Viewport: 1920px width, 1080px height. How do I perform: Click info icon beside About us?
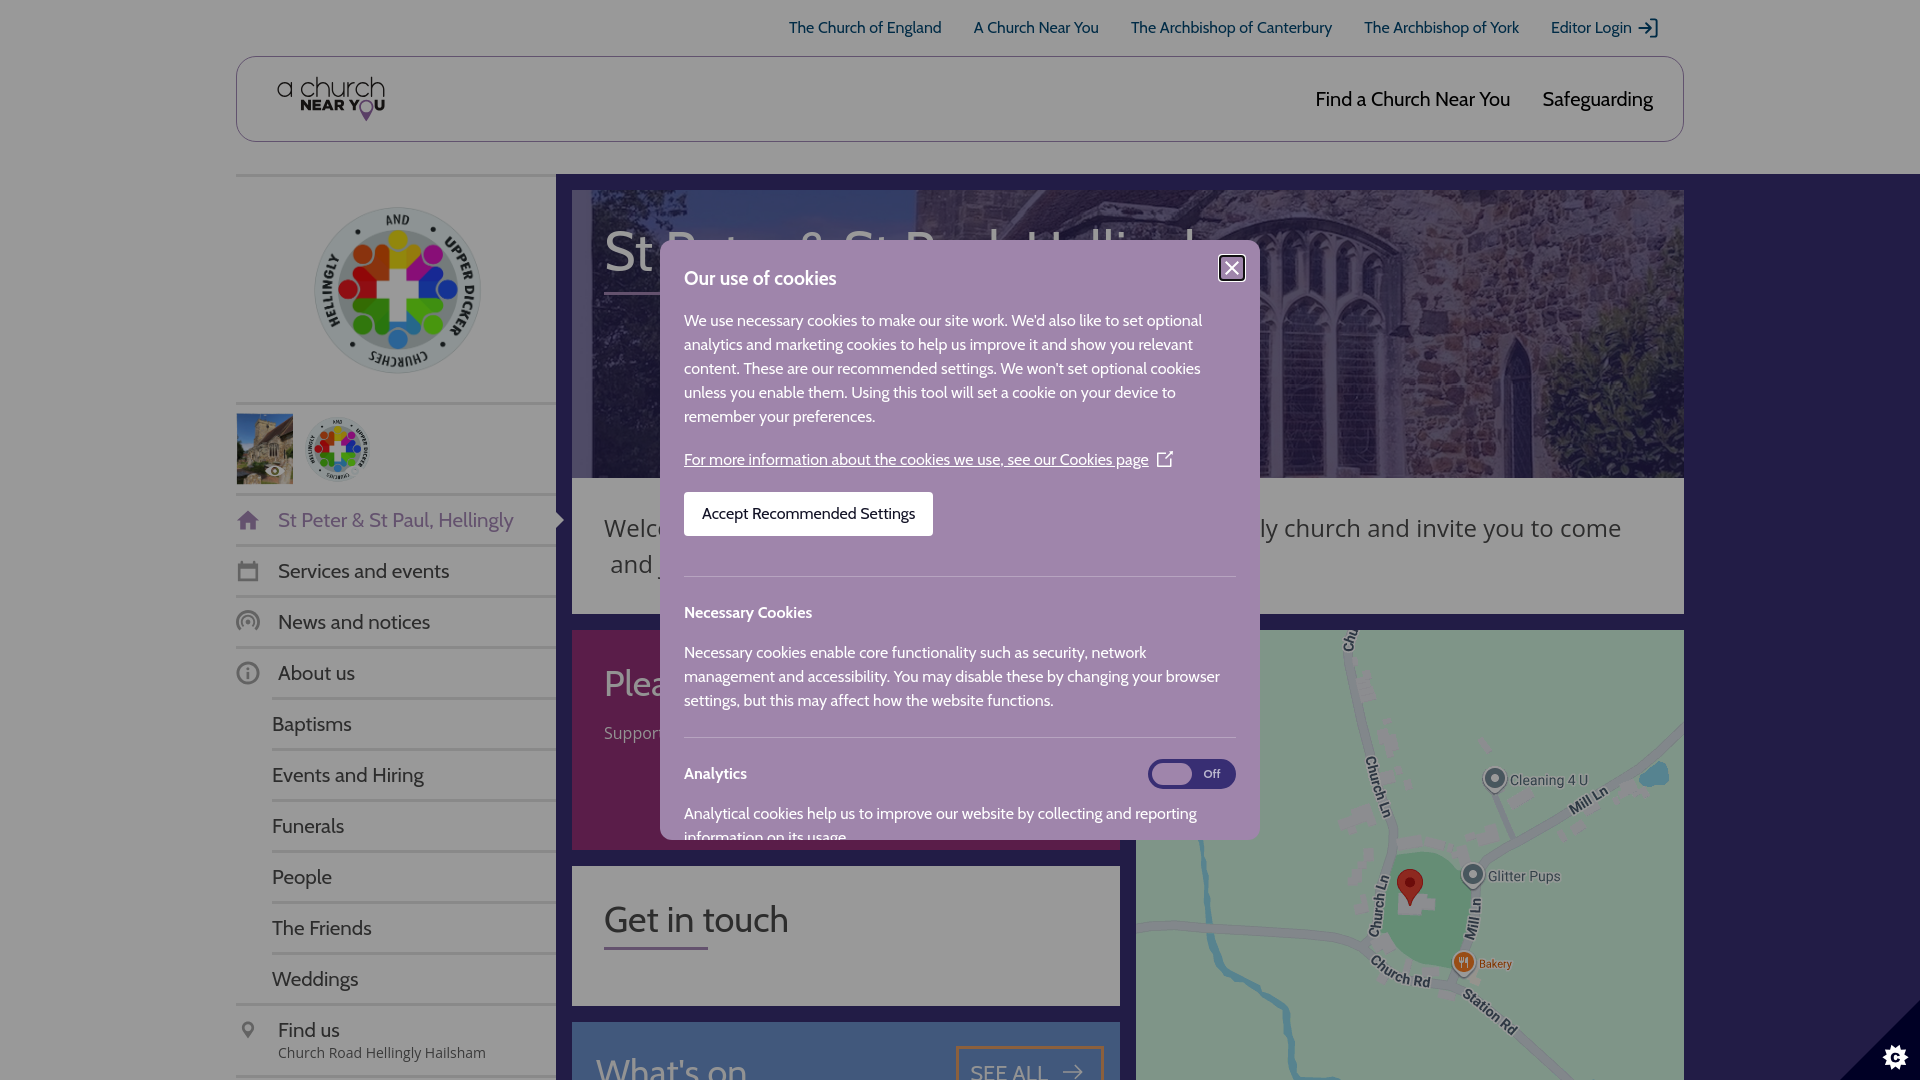248,673
